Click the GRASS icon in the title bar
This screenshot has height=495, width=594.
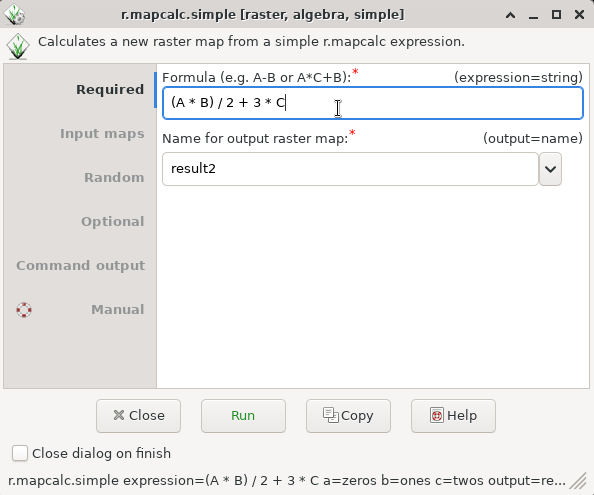click(x=14, y=14)
